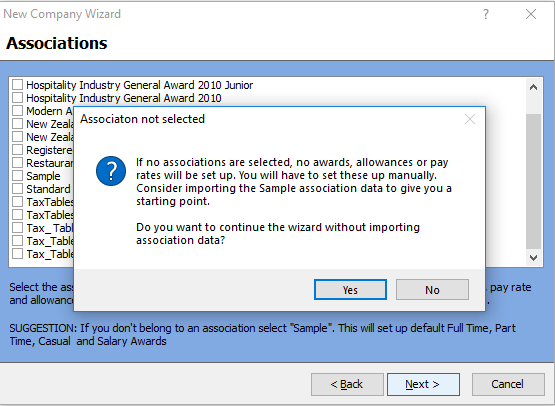Viewport: 555px width, 406px height.
Task: Click the list scrollbar down arrow
Action: (533, 258)
